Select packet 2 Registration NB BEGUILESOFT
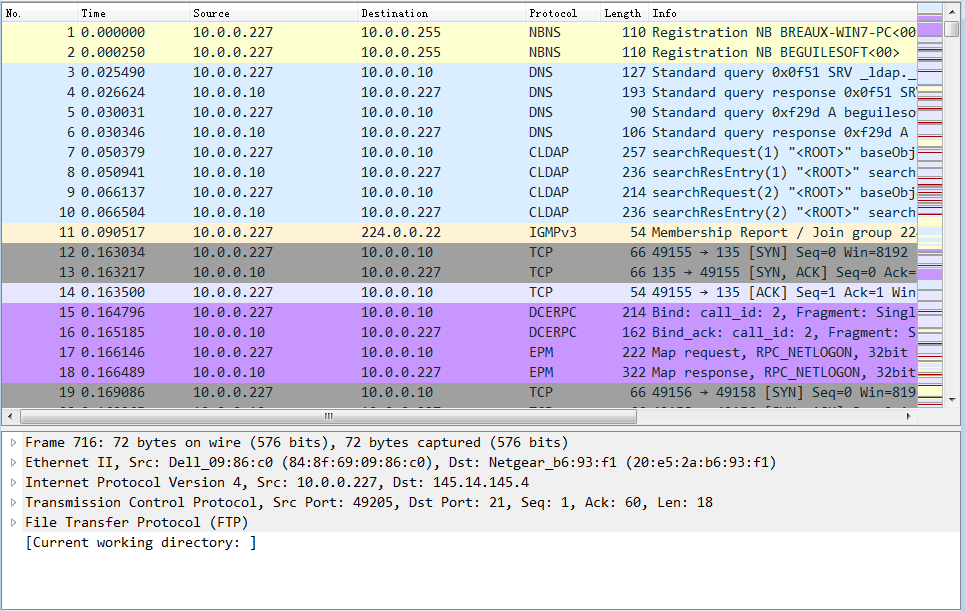 click(x=459, y=52)
